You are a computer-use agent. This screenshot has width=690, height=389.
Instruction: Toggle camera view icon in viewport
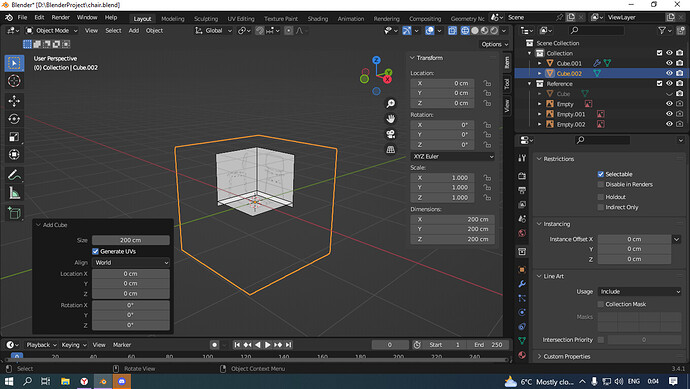pos(390,134)
